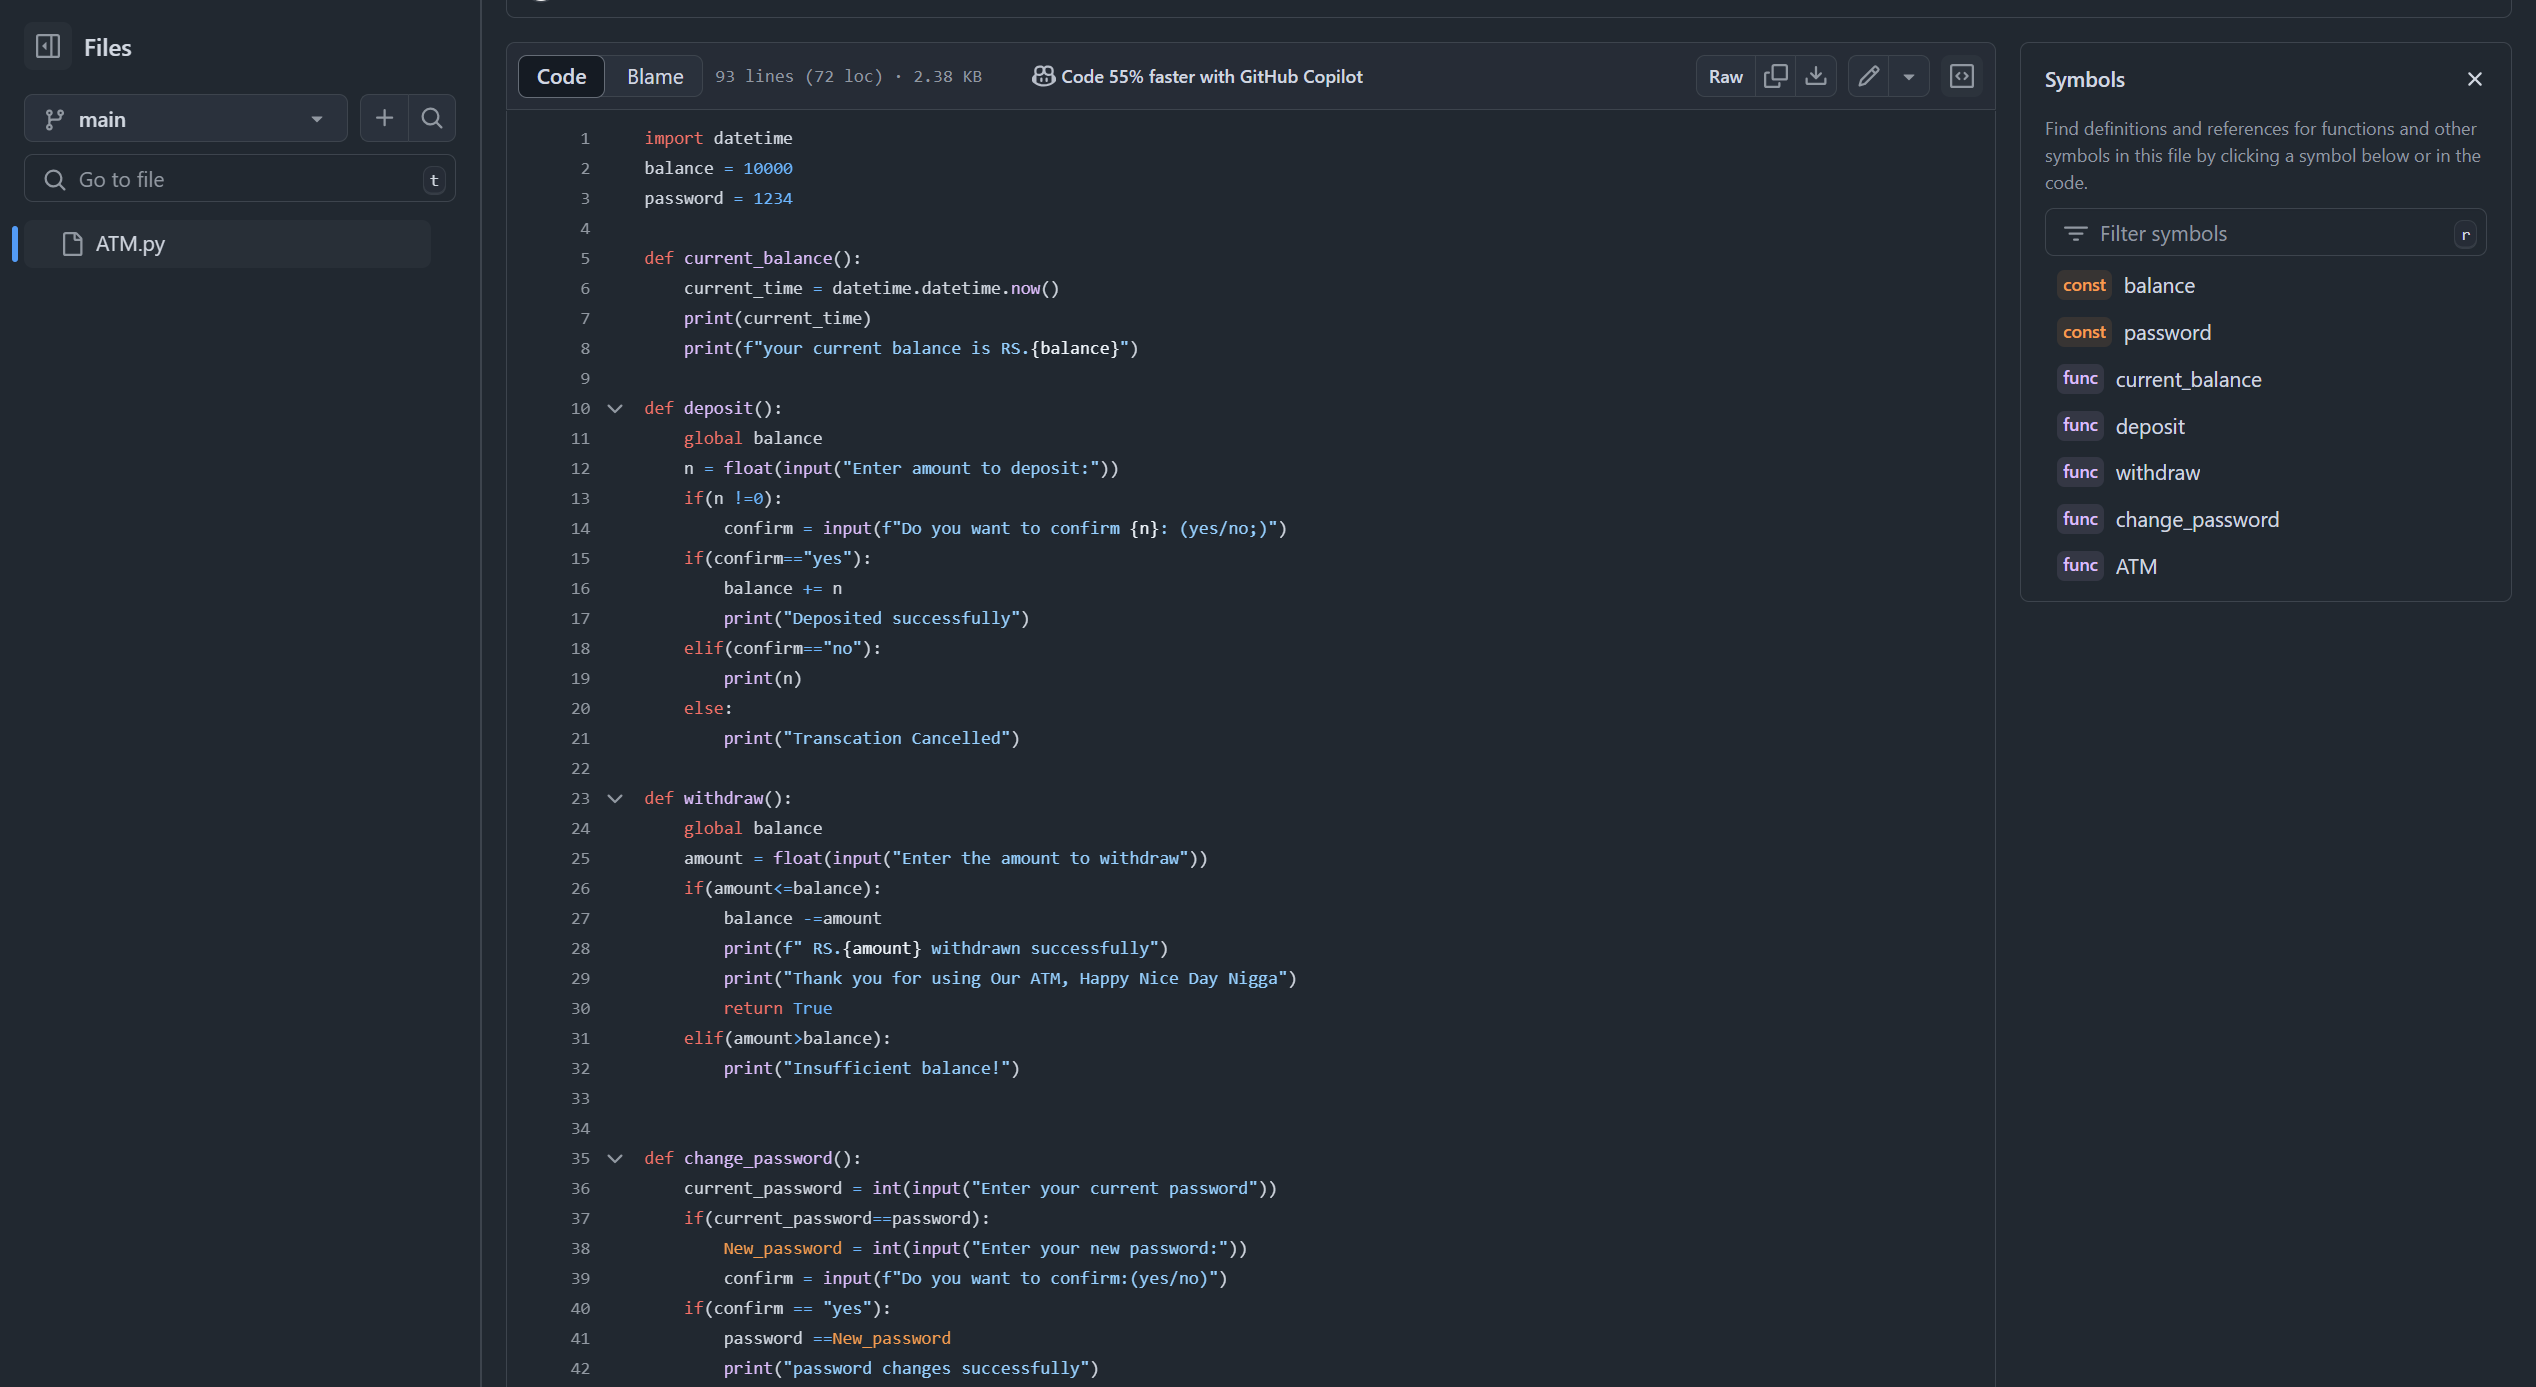The height and width of the screenshot is (1387, 2536).
Task: Click the value 1234 on line 3
Action: tap(772, 198)
